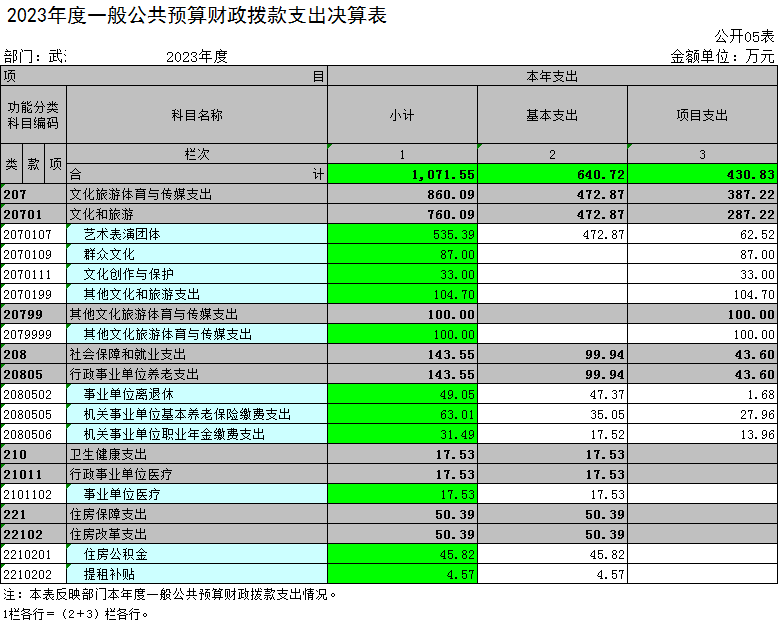Select subtotal value 45.82 in green column
The width and height of the screenshot is (778, 624).
(x=402, y=555)
